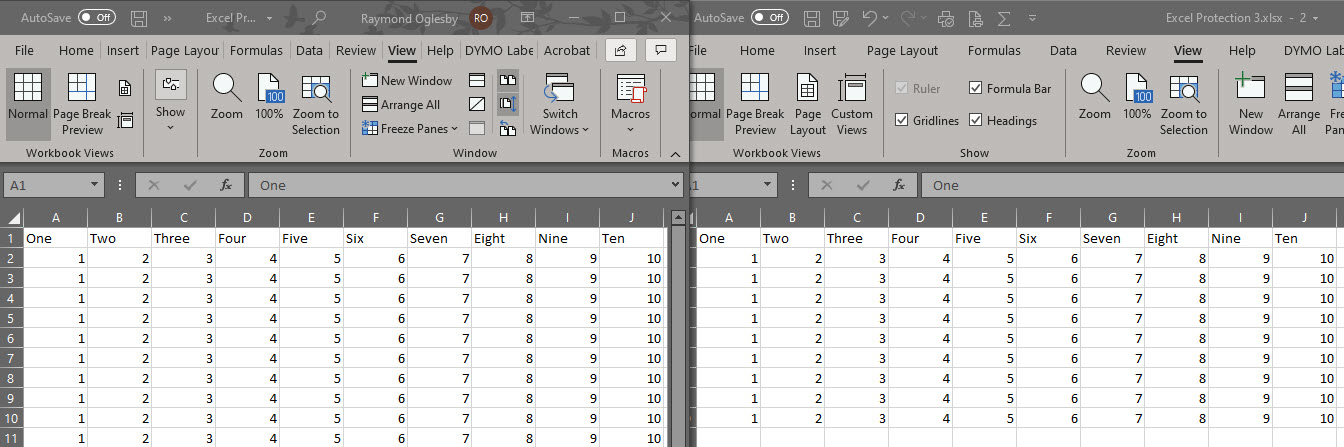Switch to Home tab in left window
Screen dimensions: 1344x447
[76, 50]
